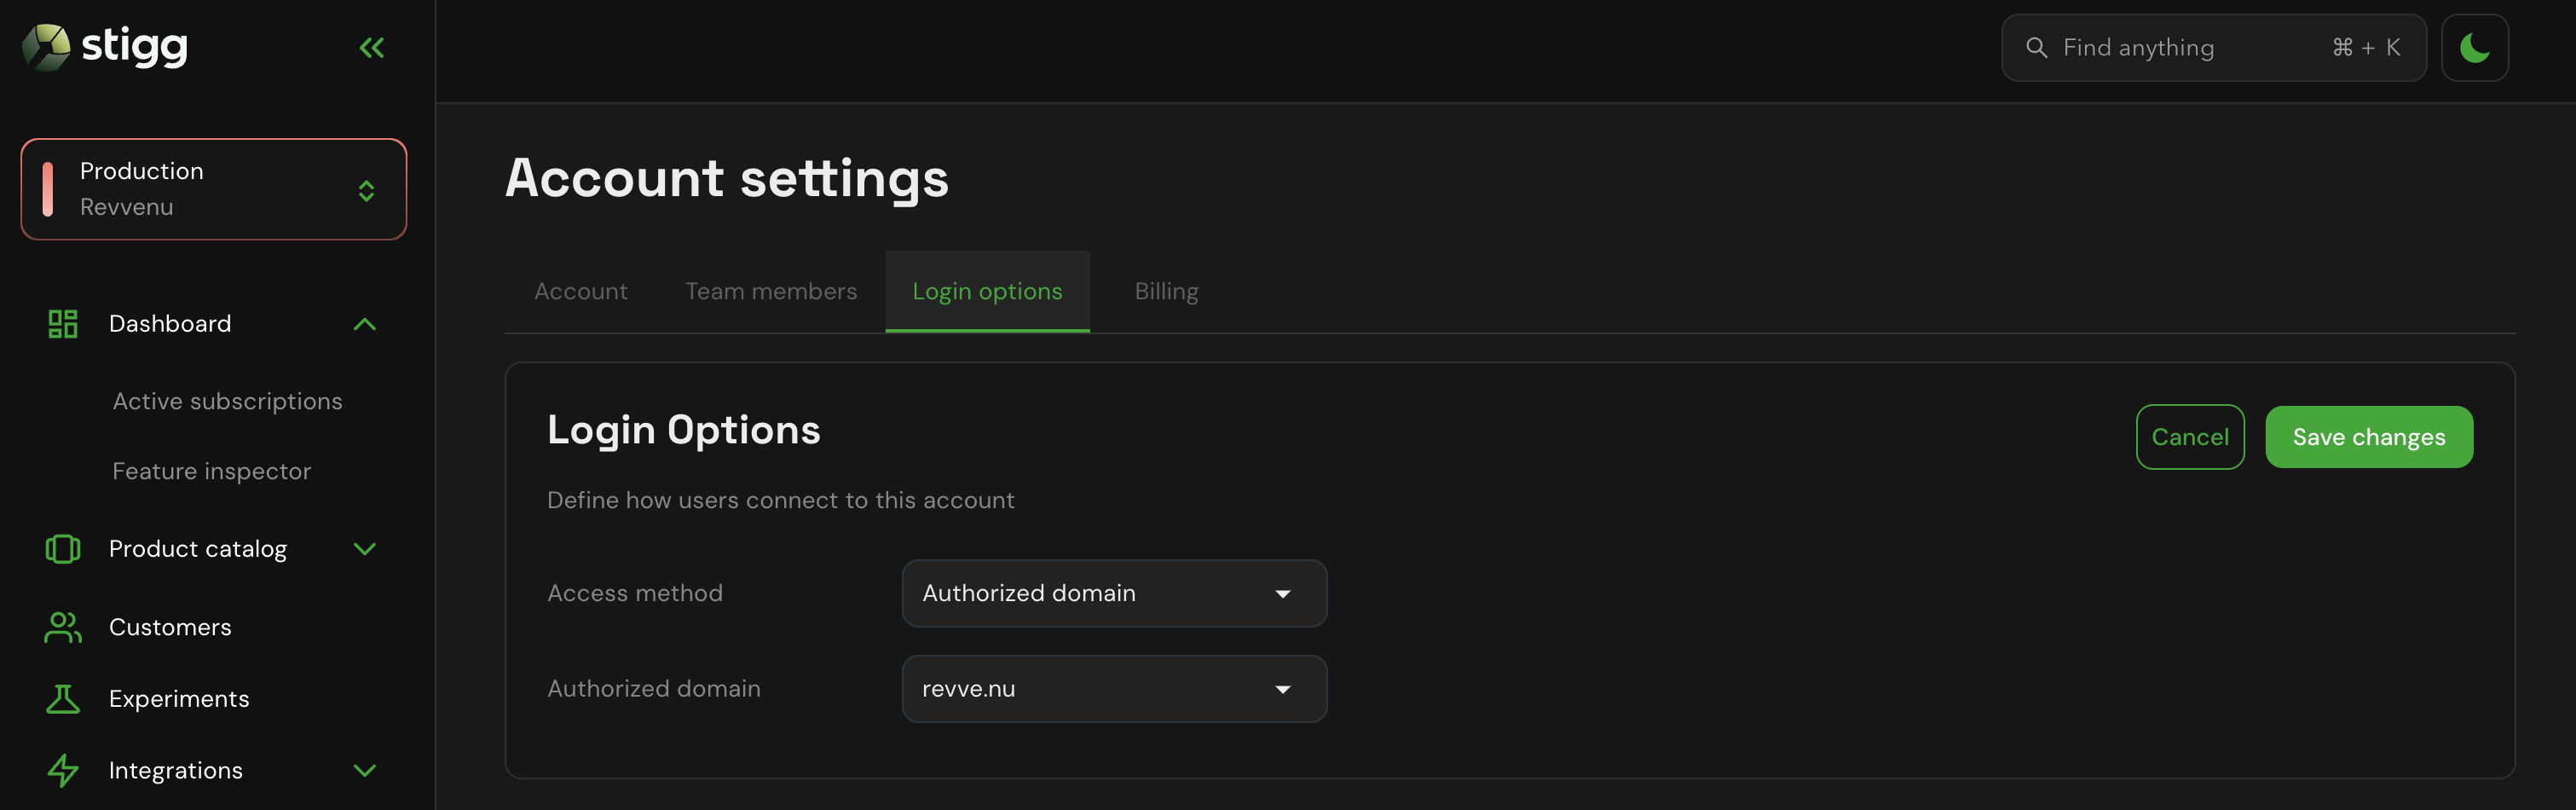Open the Access method dropdown
2576x810 pixels.
pos(1114,593)
